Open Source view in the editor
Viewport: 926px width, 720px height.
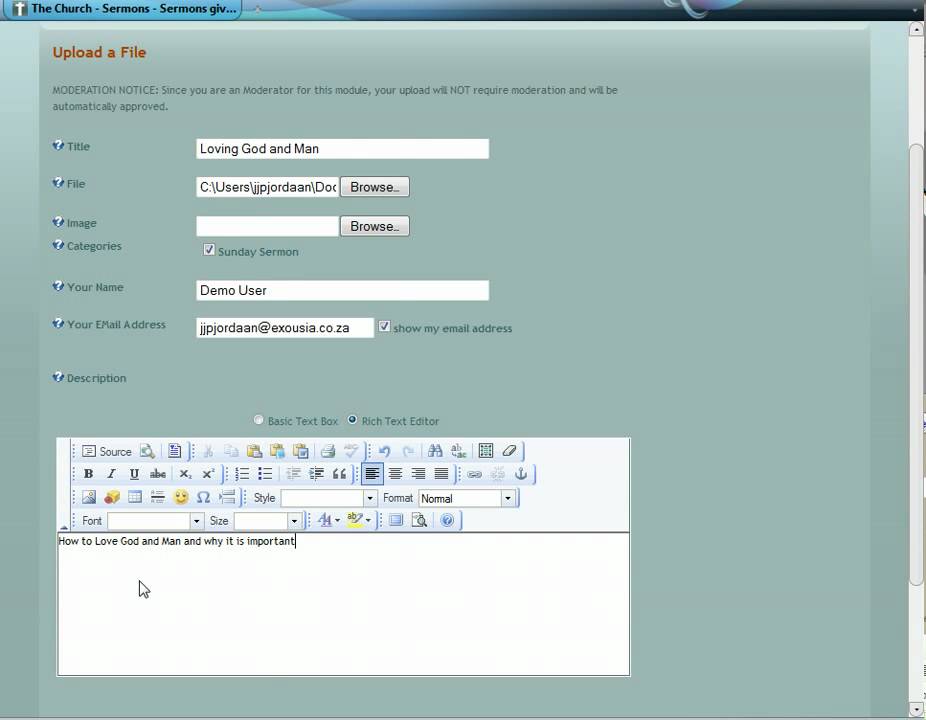click(107, 452)
